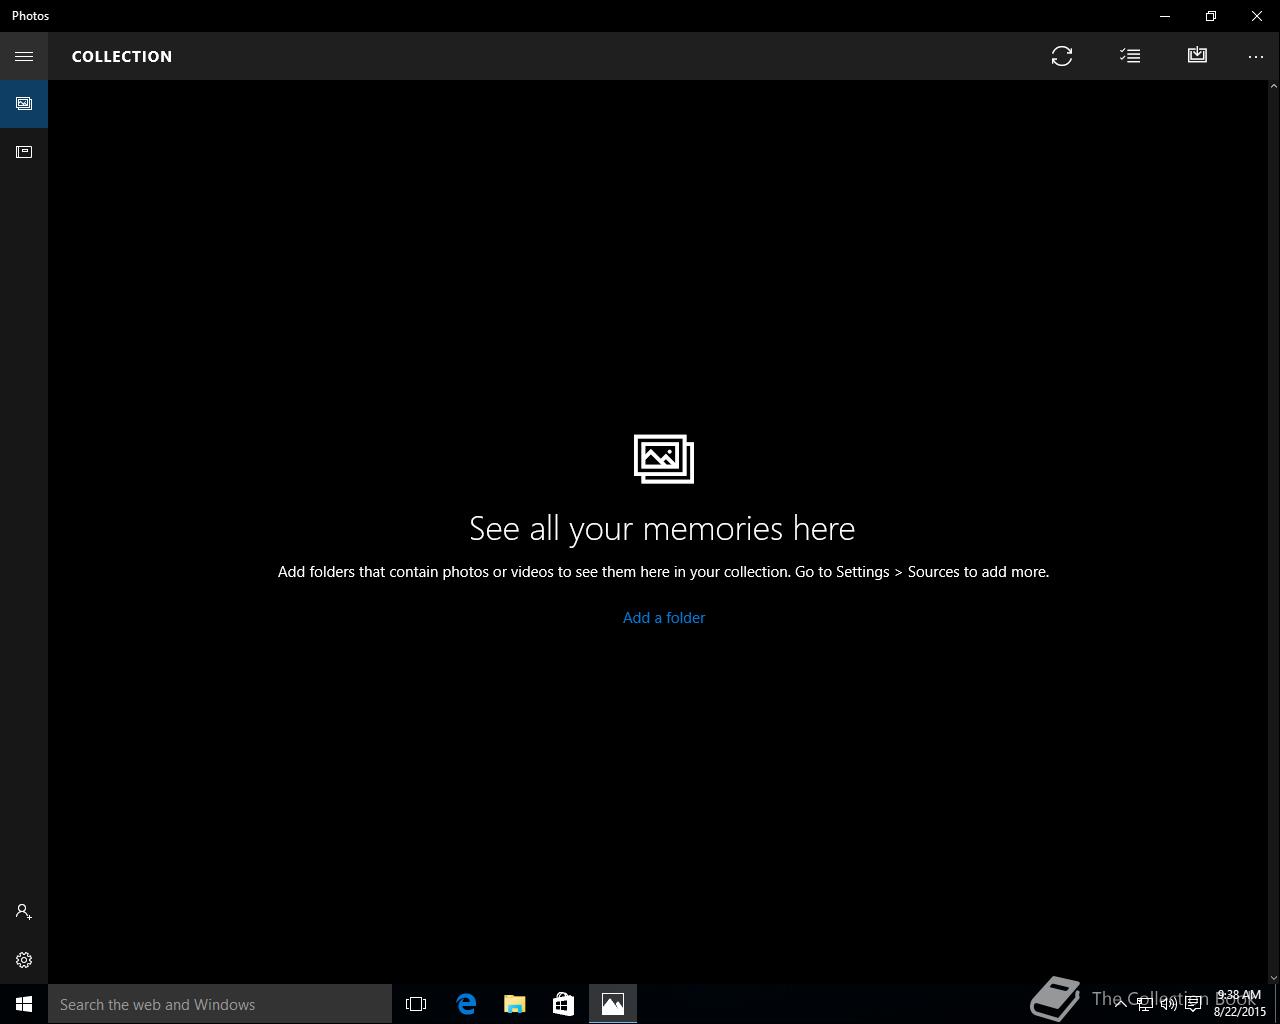Open the Store app from taskbar
1280x1024 pixels.
tap(563, 1004)
